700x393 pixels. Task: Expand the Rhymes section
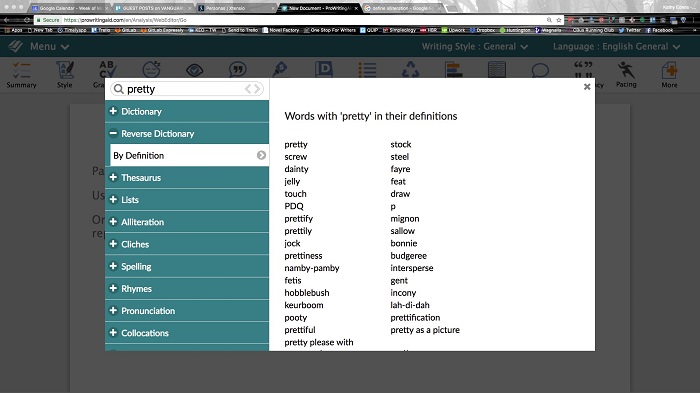(187, 288)
